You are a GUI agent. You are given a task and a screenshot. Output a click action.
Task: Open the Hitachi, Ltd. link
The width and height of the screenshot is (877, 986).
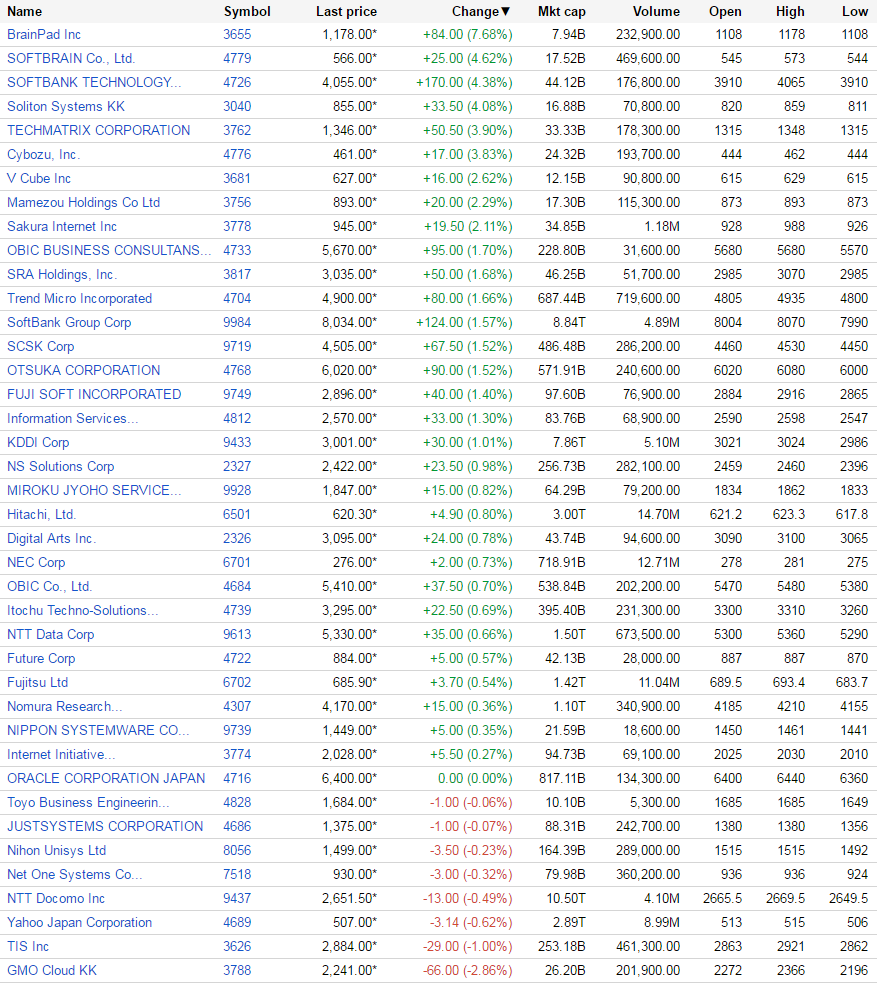tap(41, 514)
